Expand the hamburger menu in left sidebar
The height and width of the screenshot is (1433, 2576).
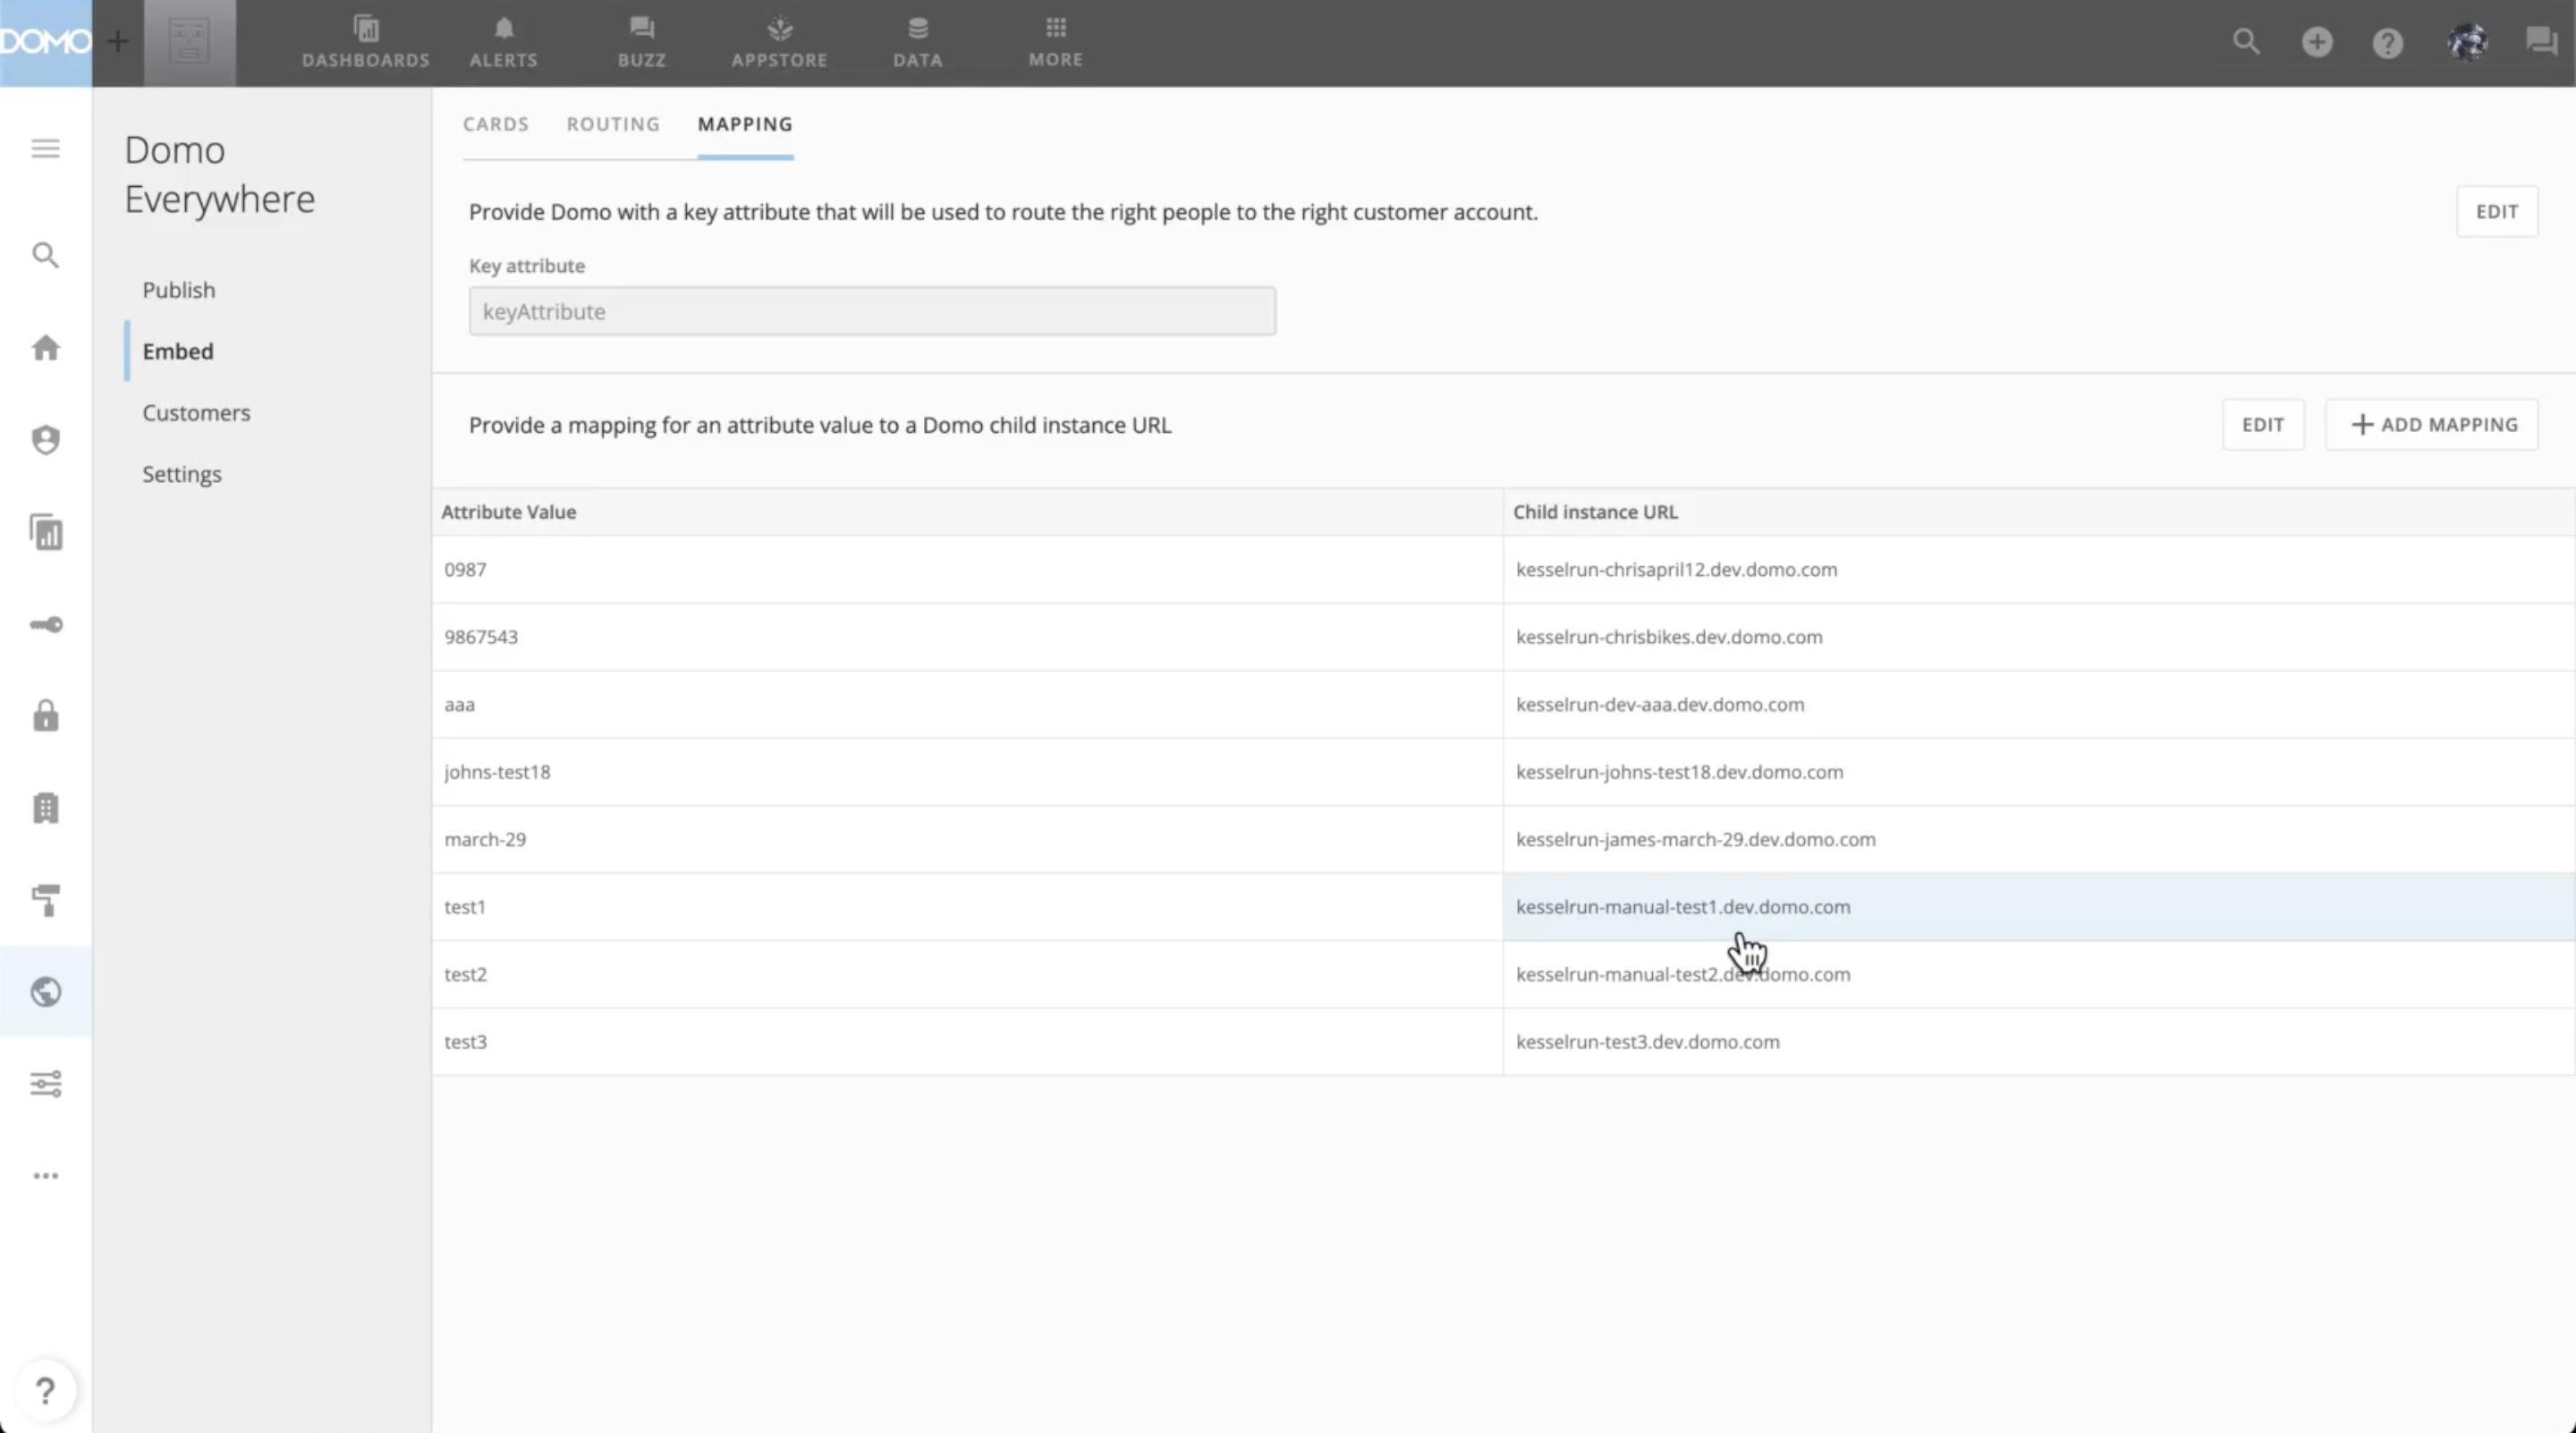point(46,149)
